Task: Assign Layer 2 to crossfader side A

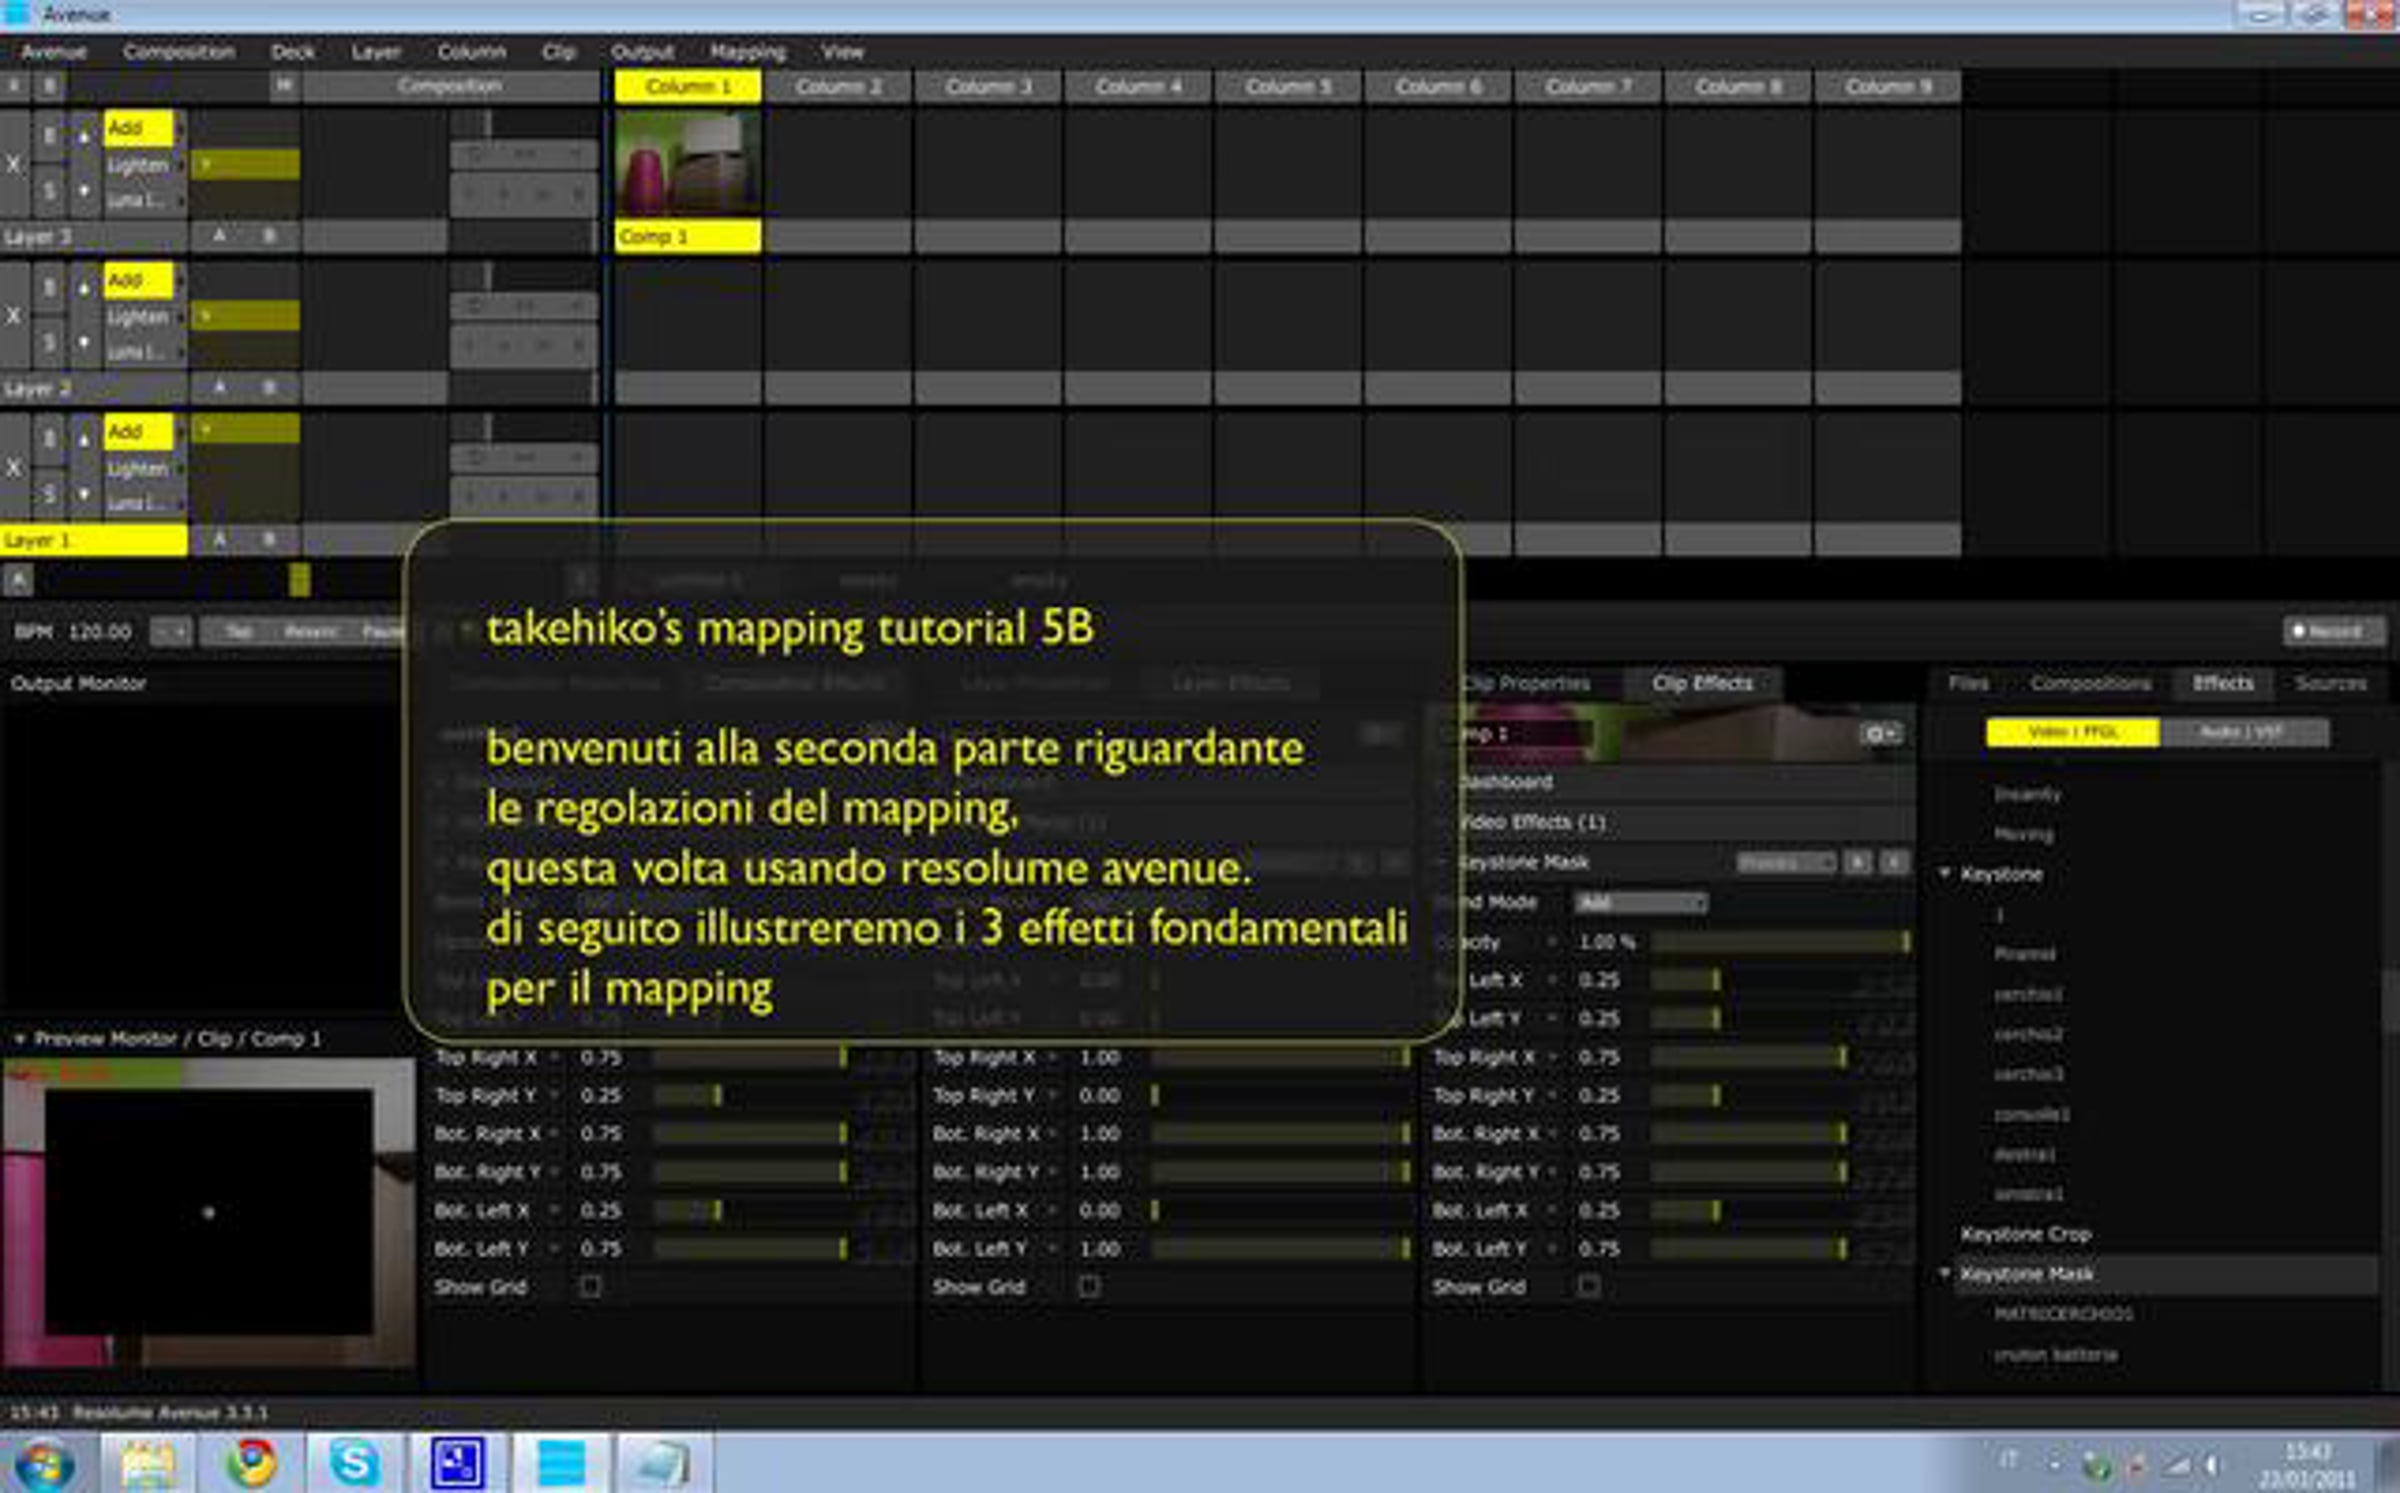Action: [219, 388]
